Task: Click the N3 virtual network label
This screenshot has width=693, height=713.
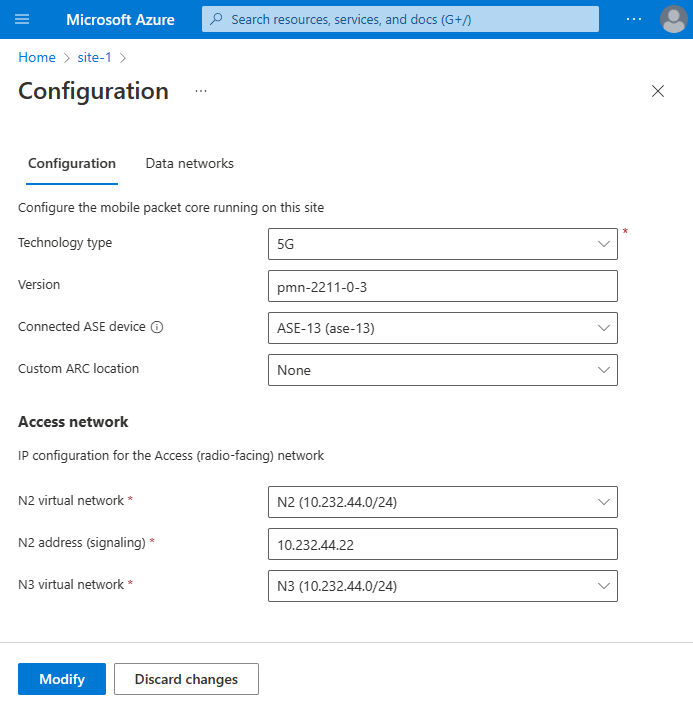Action: pos(71,584)
